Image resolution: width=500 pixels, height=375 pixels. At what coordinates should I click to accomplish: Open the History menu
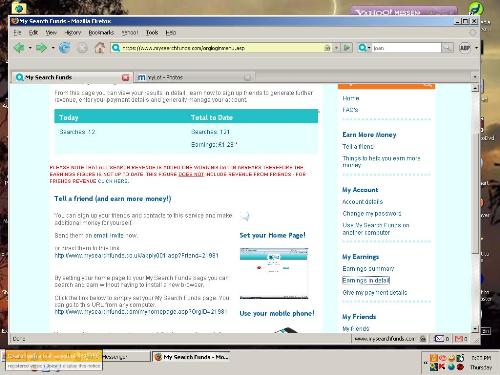pyautogui.click(x=73, y=32)
